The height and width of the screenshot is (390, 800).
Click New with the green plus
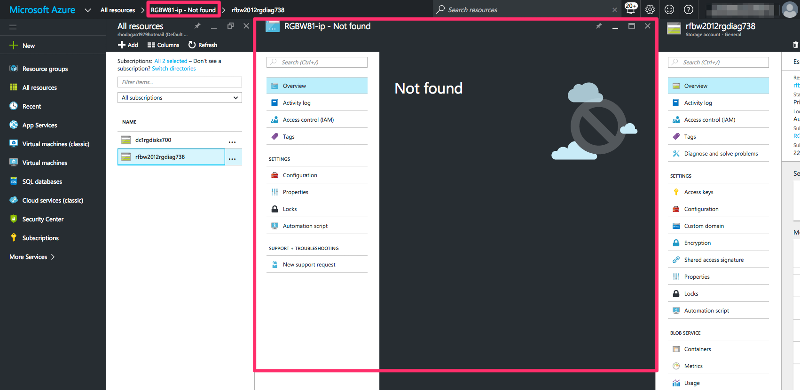tap(22, 45)
